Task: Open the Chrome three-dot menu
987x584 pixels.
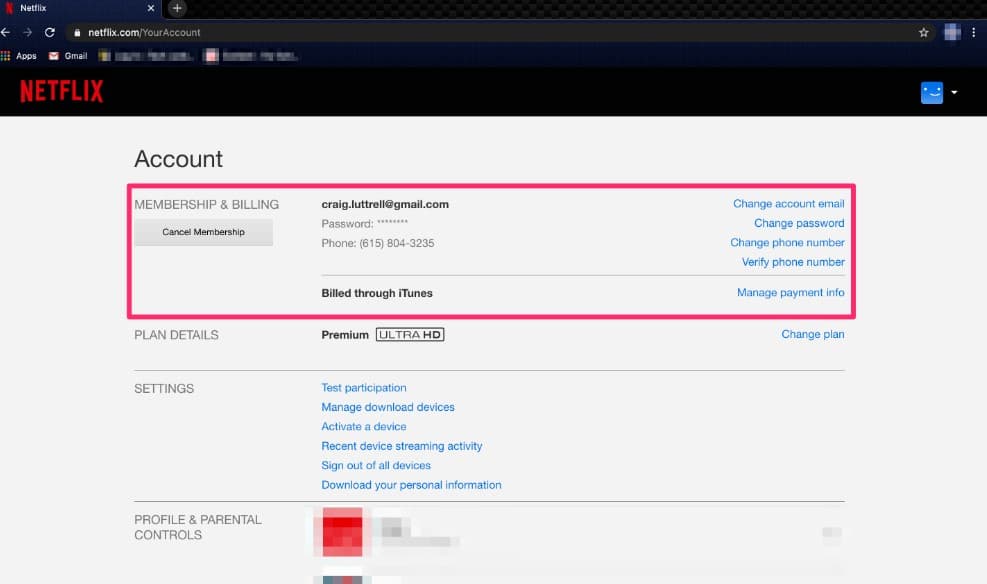Action: pos(974,32)
